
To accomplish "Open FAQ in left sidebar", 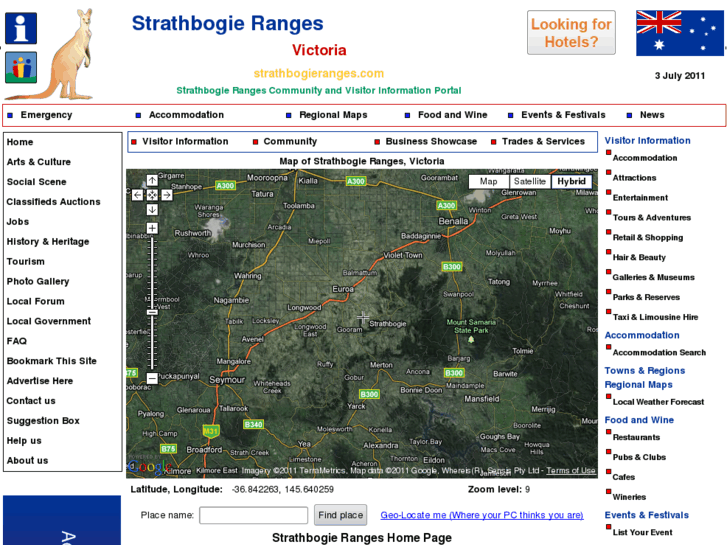I will click(17, 341).
